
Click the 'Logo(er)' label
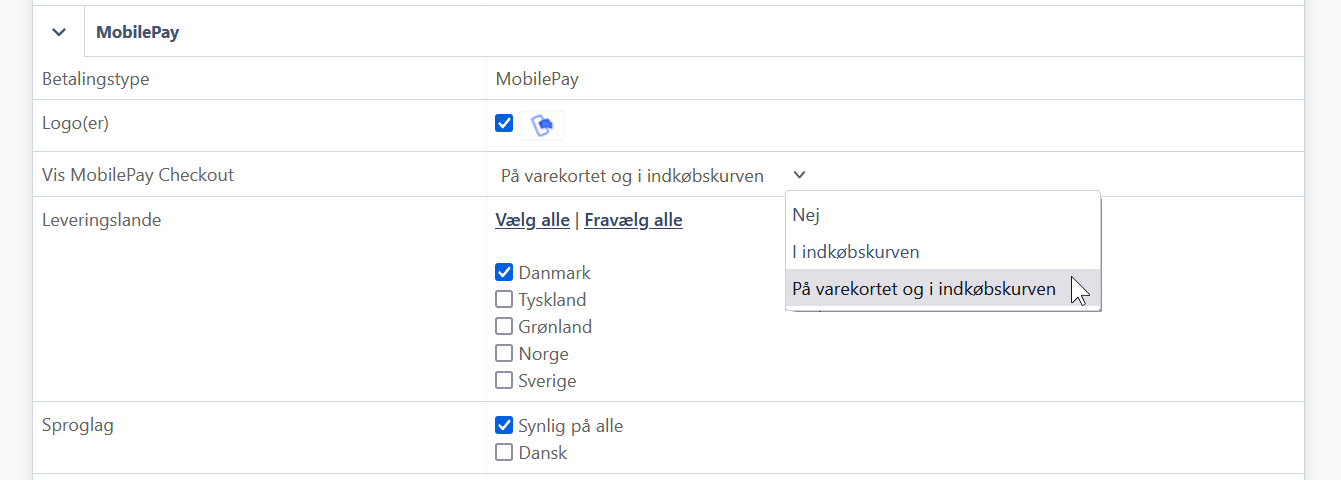tap(75, 124)
